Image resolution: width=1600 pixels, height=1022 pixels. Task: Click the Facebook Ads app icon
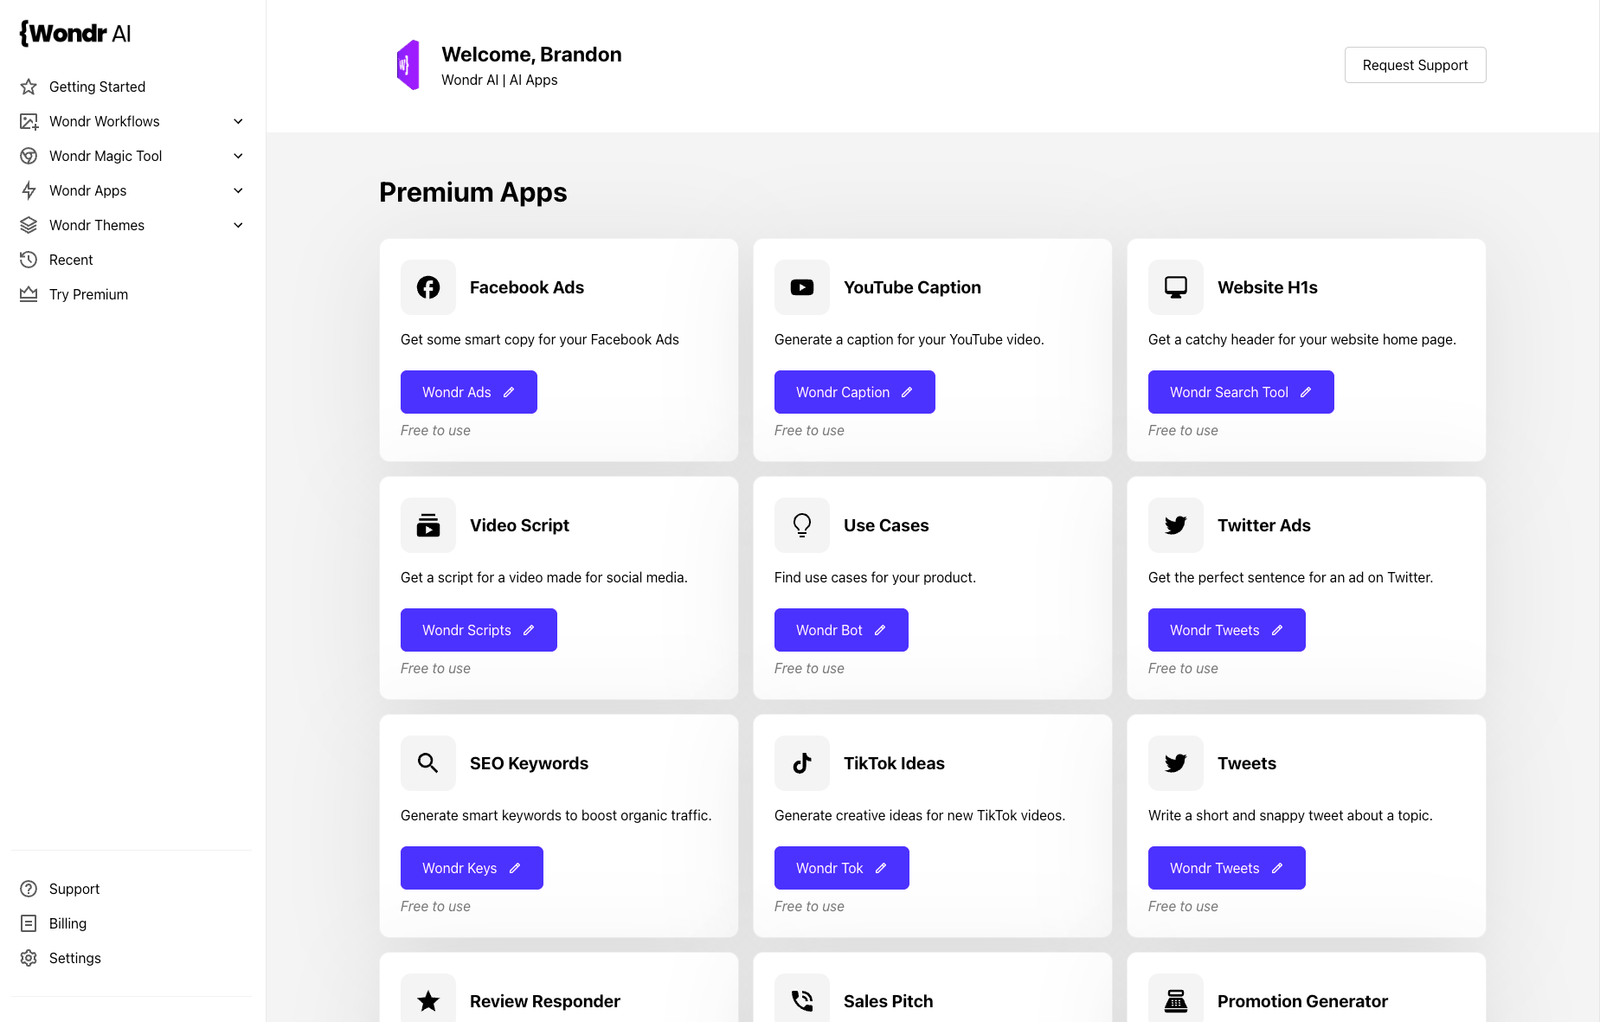pos(427,287)
